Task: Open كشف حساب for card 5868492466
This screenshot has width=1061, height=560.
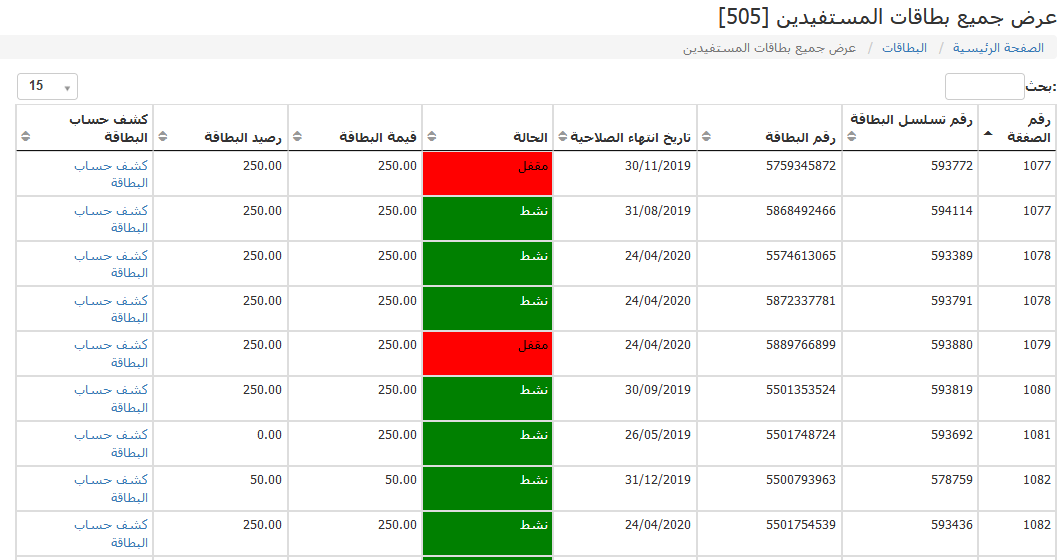Action: point(111,219)
